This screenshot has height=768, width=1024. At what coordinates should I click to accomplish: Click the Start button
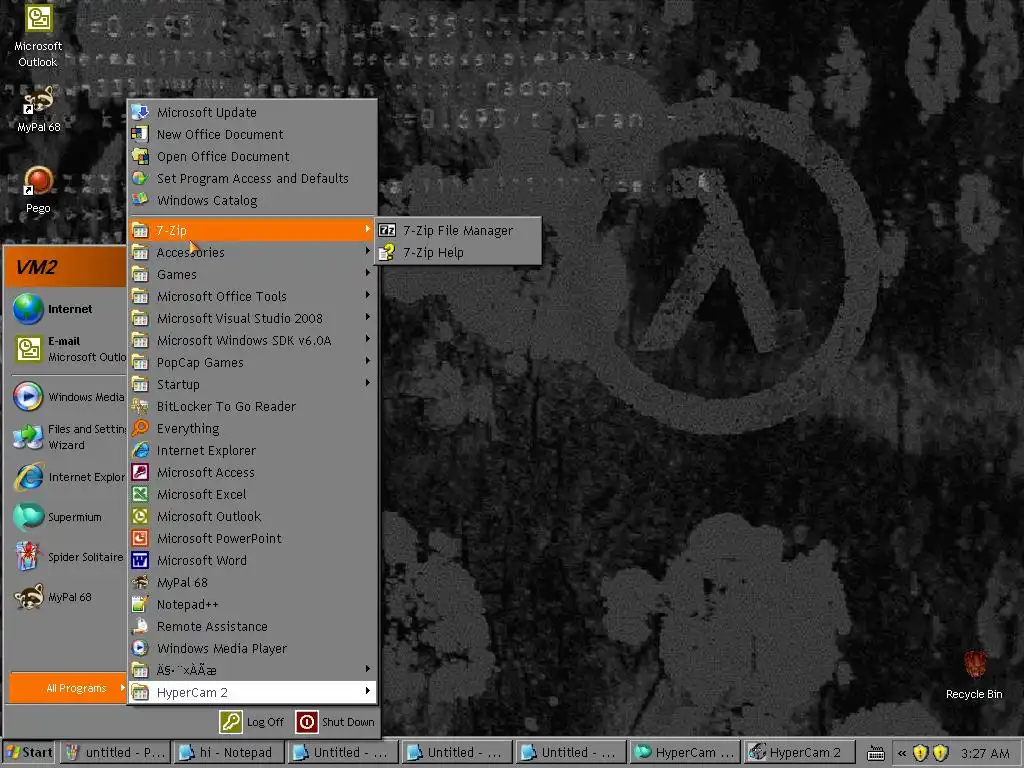(29, 752)
